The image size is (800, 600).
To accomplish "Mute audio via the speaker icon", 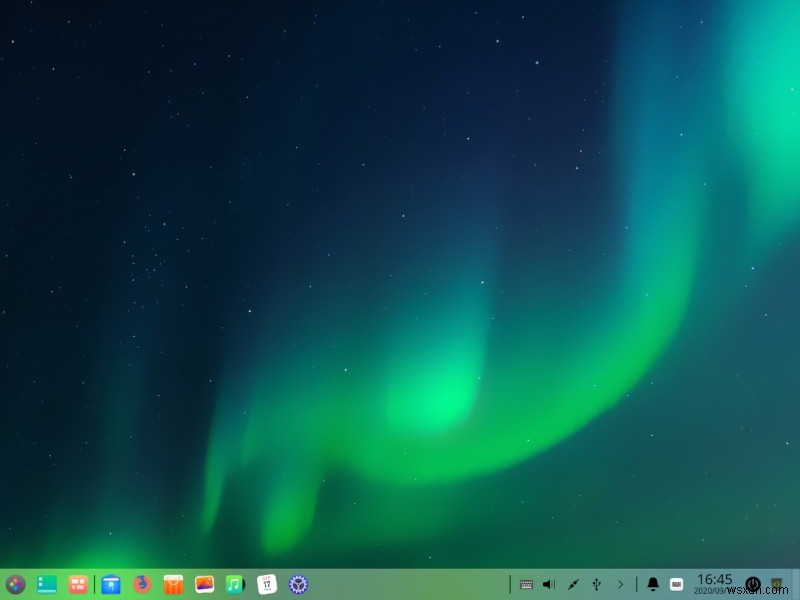I will (x=549, y=584).
